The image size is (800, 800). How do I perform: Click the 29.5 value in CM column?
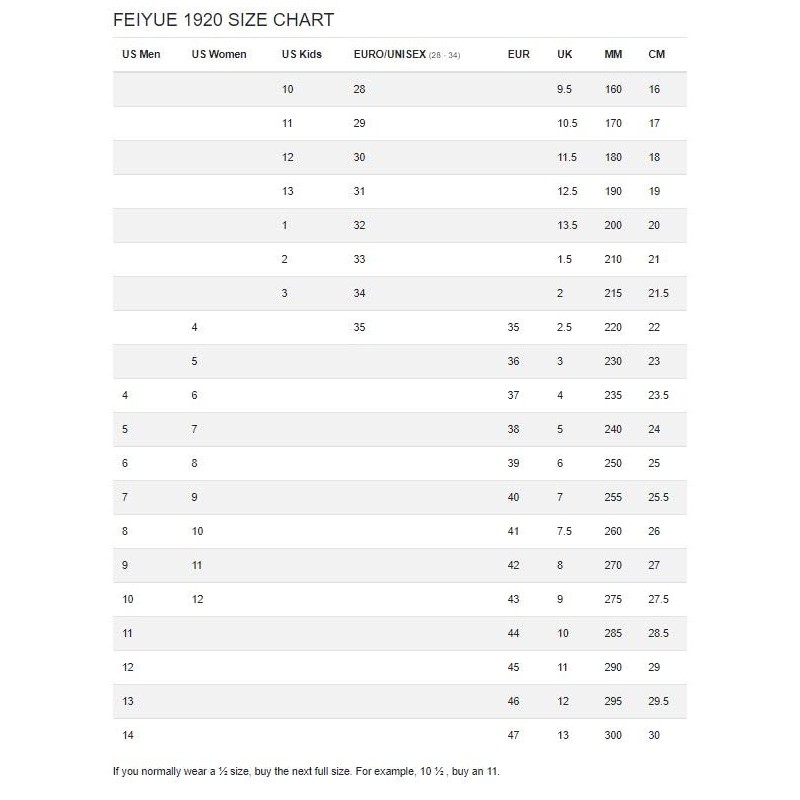[x=658, y=701]
